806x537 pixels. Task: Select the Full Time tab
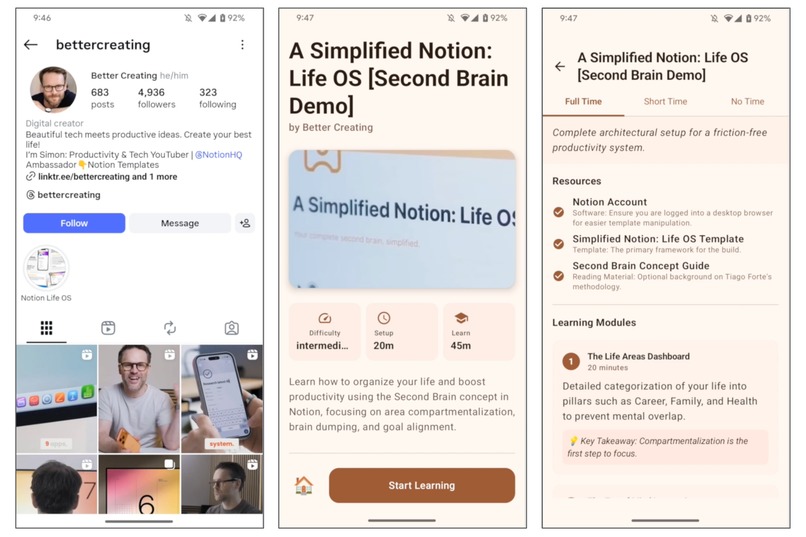coord(583,102)
